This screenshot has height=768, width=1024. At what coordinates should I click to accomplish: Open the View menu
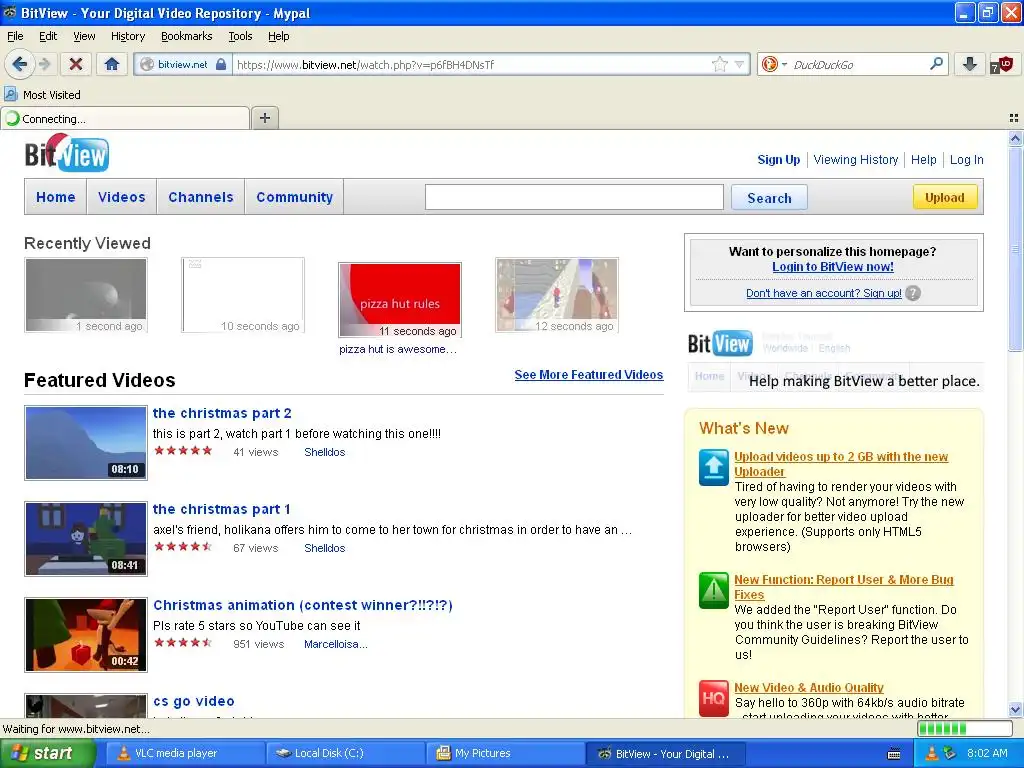(84, 36)
